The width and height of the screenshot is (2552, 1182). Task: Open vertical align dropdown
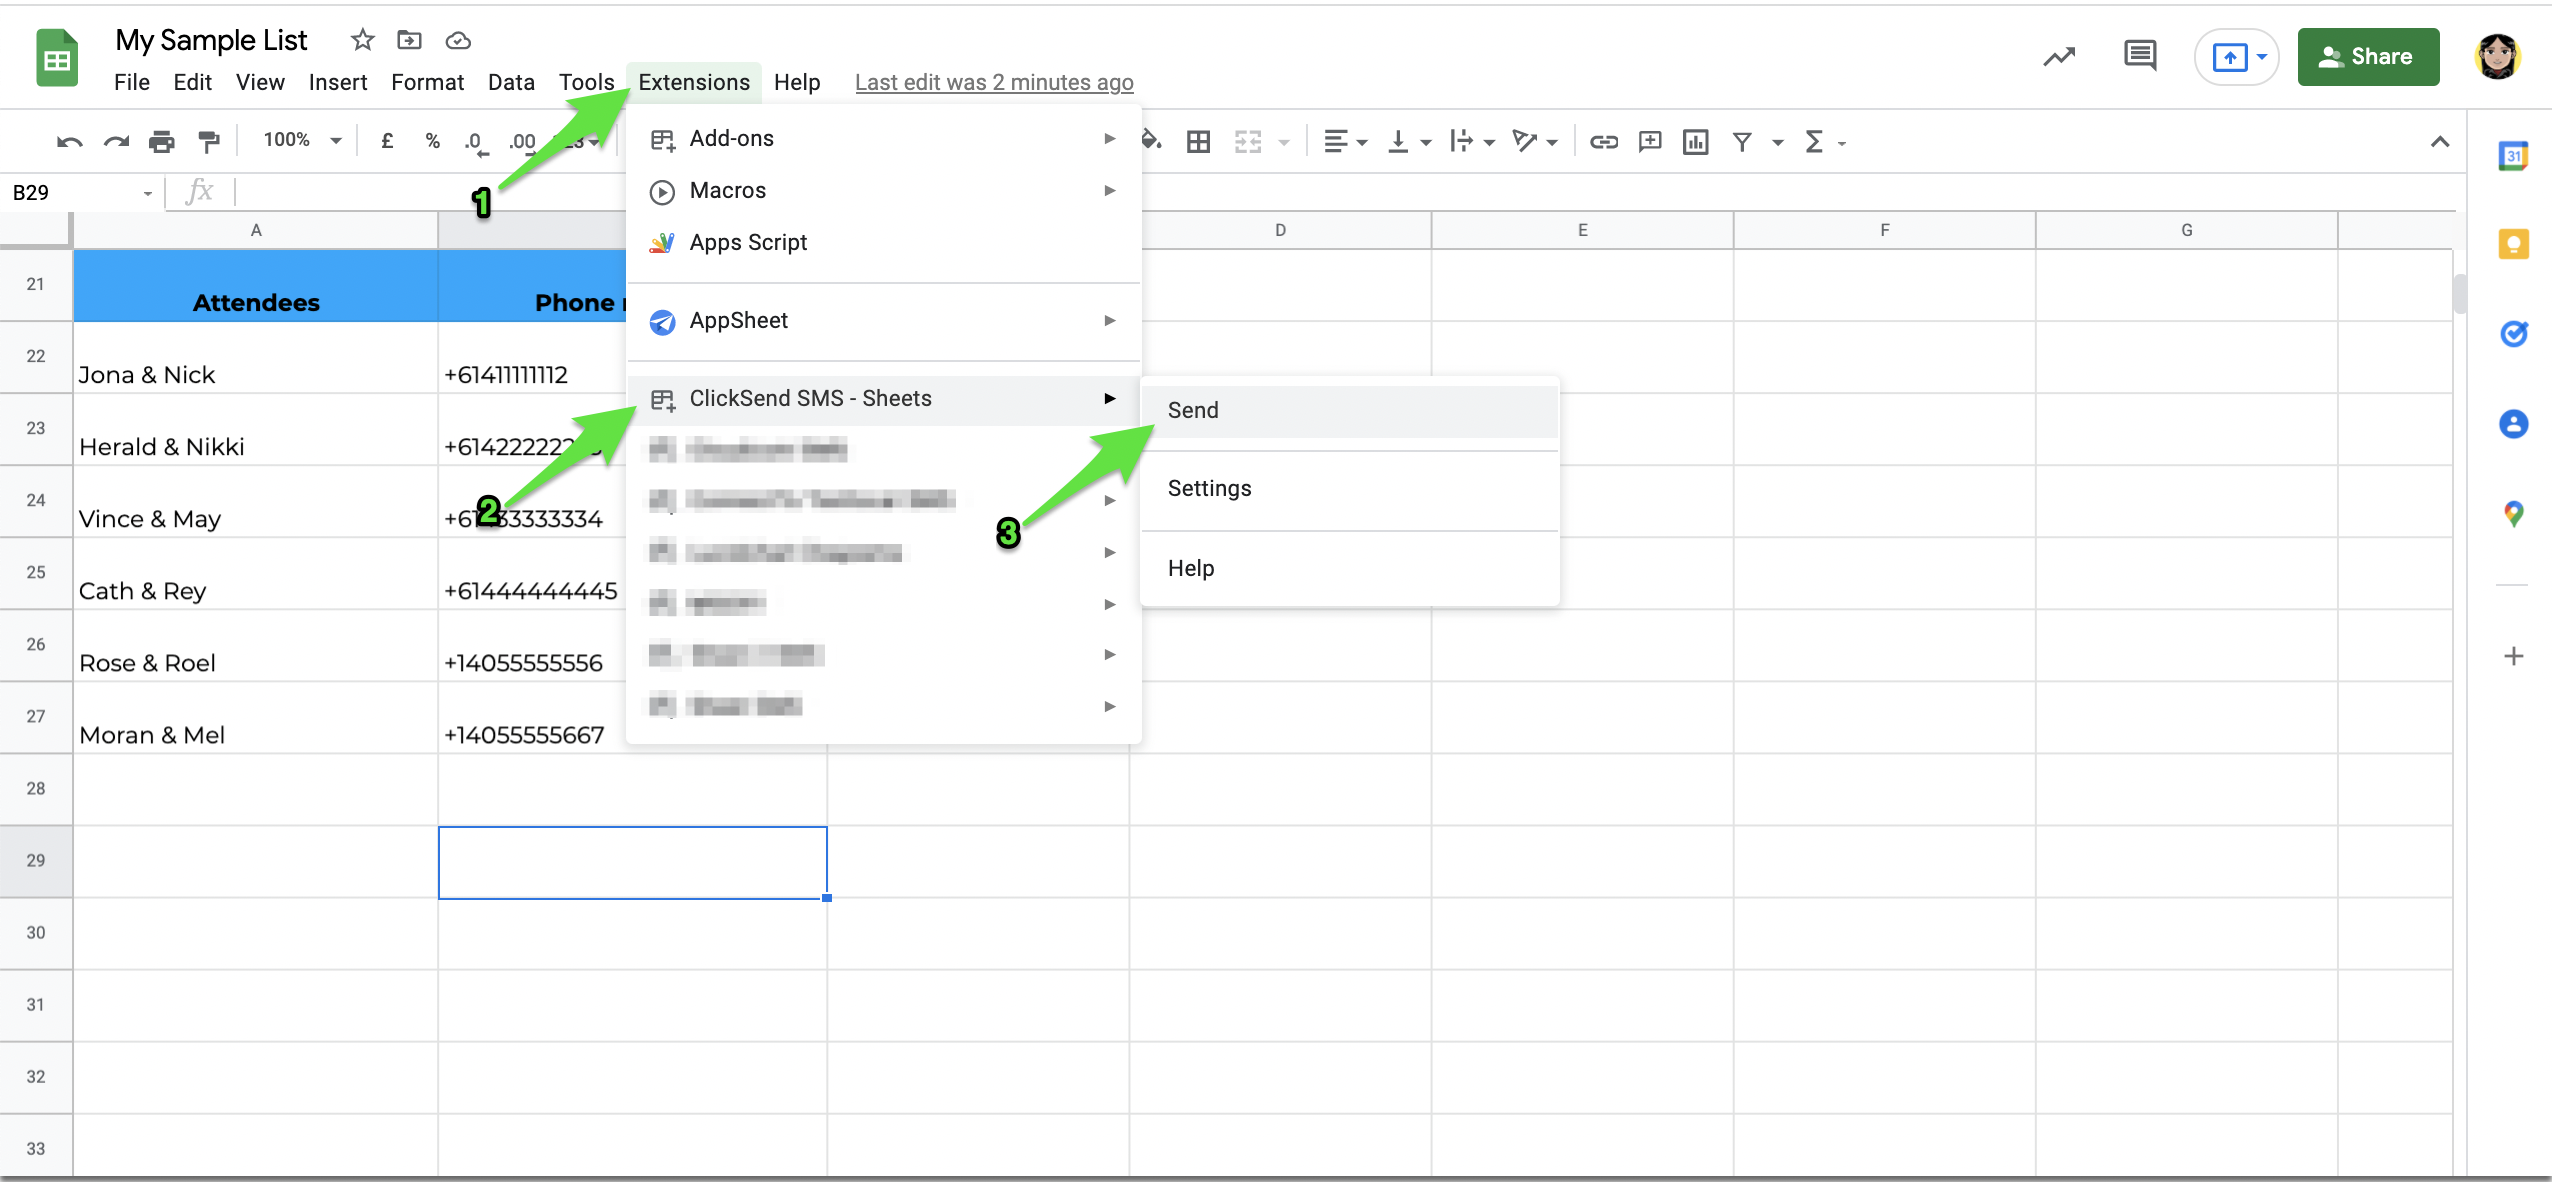[x=1410, y=142]
